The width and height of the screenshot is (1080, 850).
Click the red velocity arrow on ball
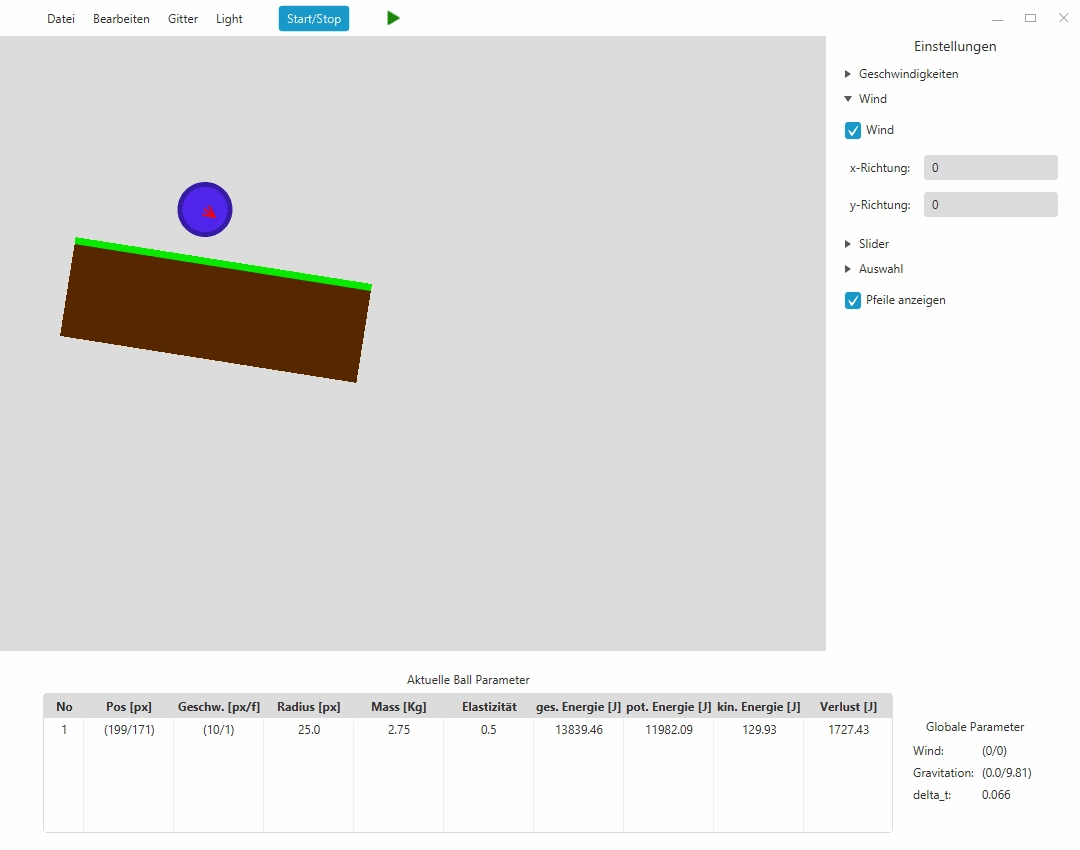pos(209,212)
